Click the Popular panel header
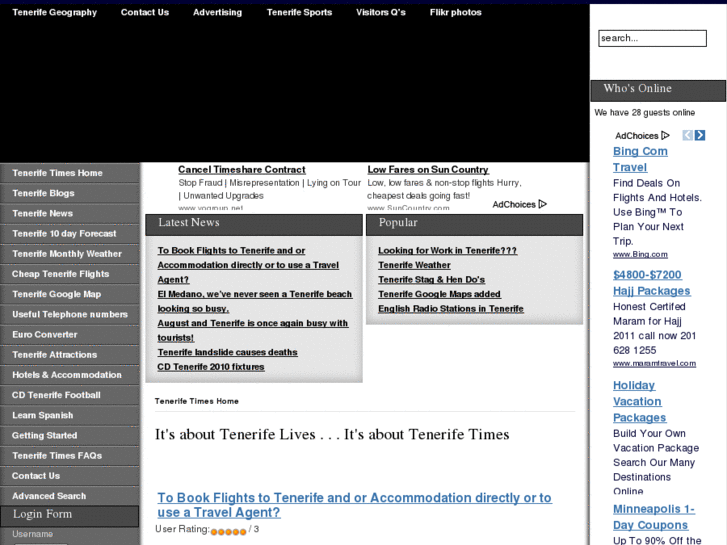Screen dimensions: 727x545 [474, 224]
